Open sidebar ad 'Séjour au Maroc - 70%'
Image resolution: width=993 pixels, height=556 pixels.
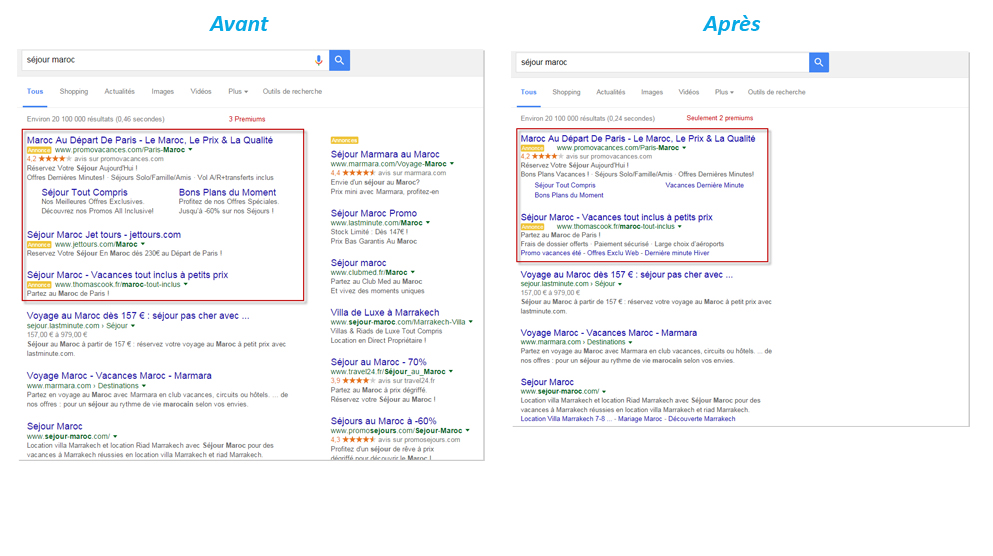[x=379, y=362]
